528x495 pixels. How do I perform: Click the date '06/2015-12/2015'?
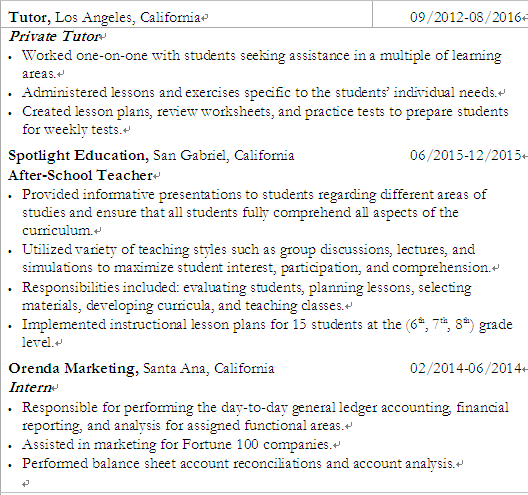click(465, 155)
